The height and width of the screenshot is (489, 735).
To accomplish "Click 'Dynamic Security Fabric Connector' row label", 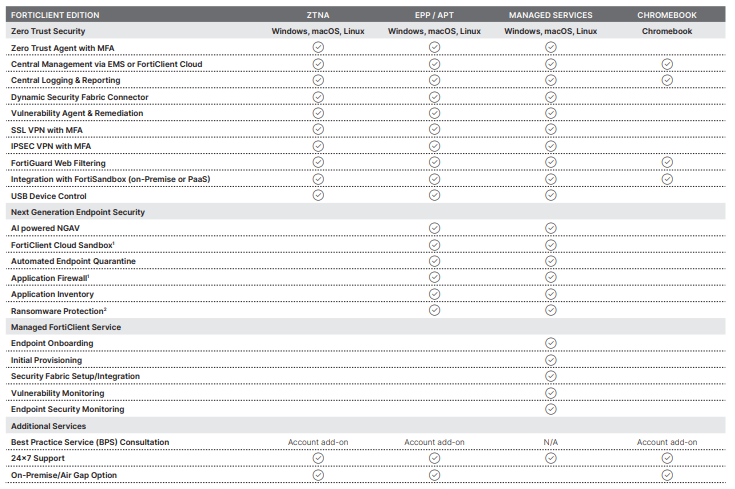I will point(80,97).
